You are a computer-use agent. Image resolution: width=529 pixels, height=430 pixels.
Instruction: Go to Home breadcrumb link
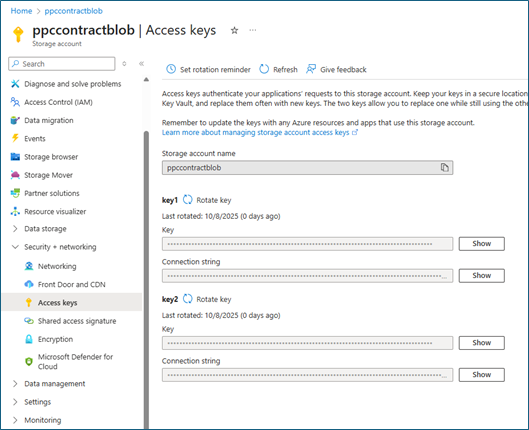click(21, 11)
